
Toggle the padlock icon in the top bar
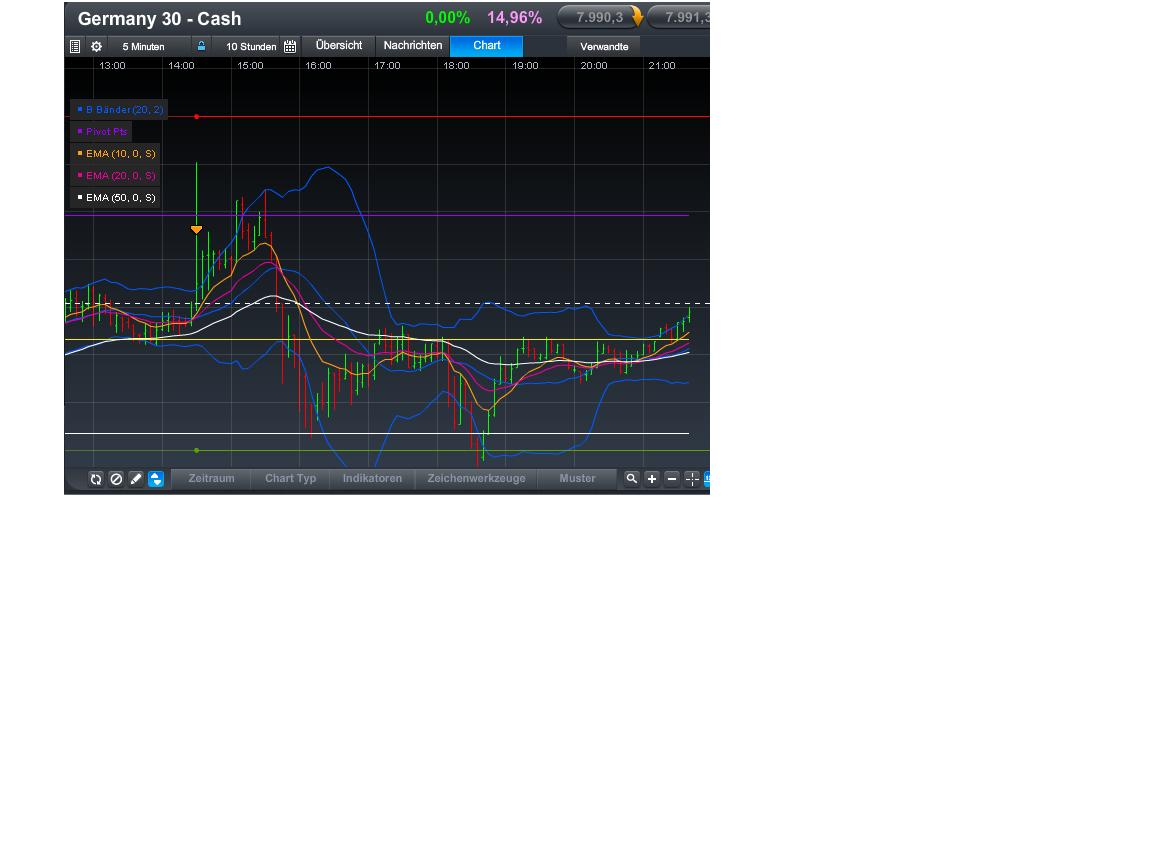coord(200,46)
